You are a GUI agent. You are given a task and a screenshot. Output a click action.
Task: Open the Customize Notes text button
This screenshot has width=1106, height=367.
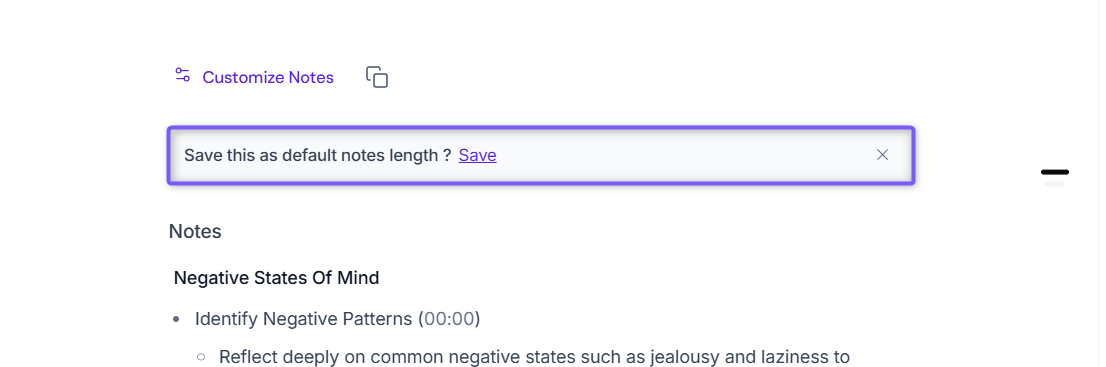pyautogui.click(x=268, y=78)
